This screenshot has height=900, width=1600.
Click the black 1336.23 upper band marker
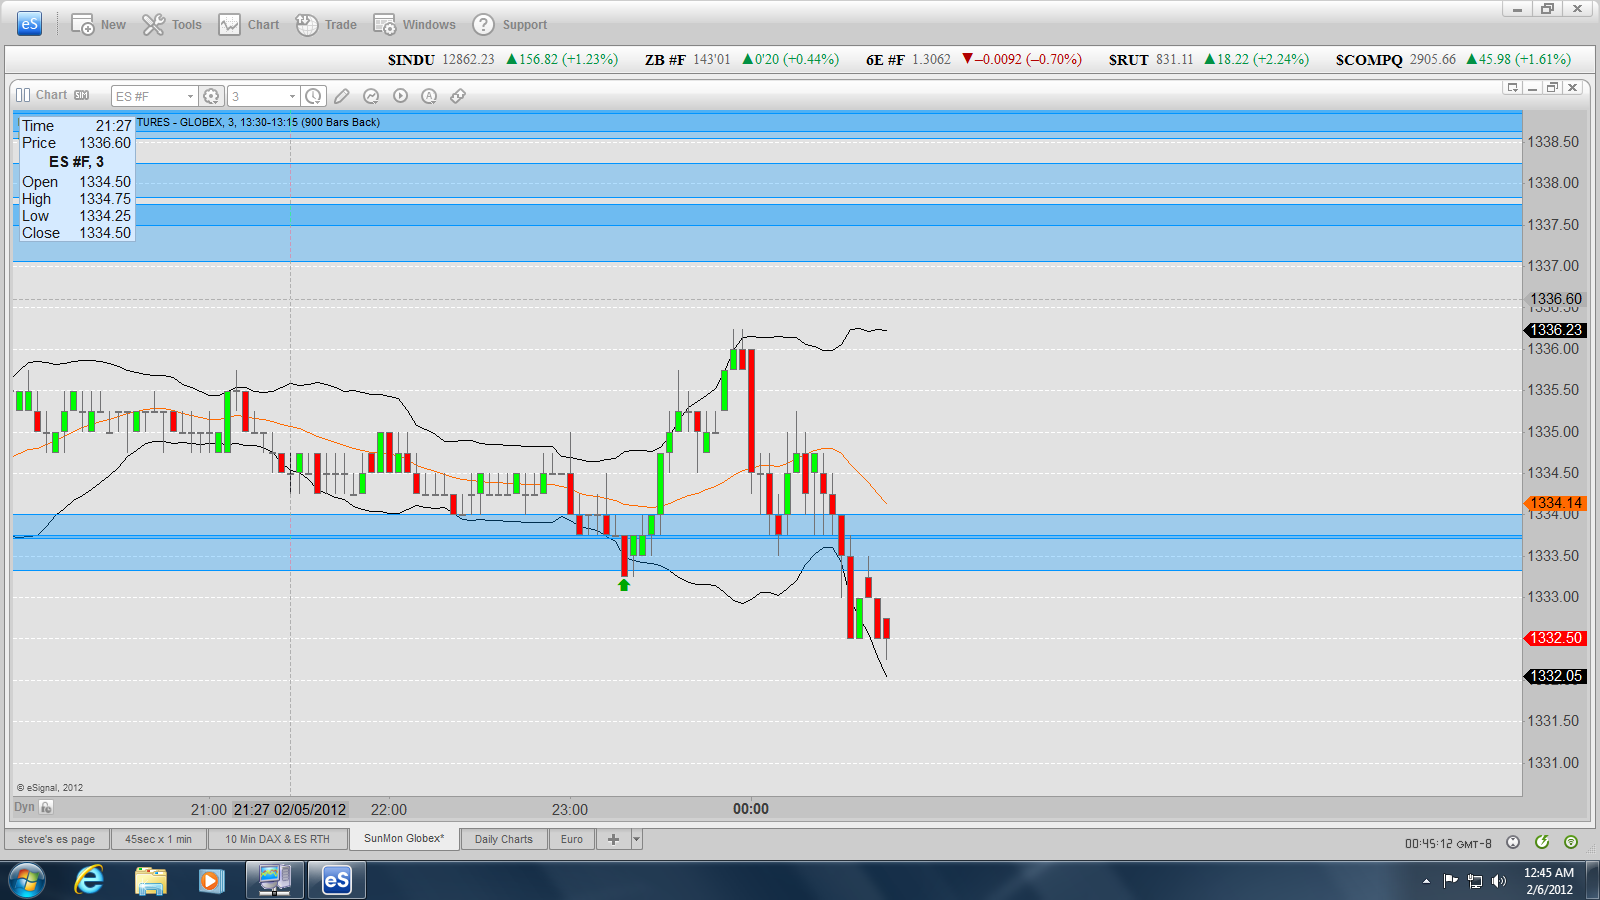tap(1555, 330)
